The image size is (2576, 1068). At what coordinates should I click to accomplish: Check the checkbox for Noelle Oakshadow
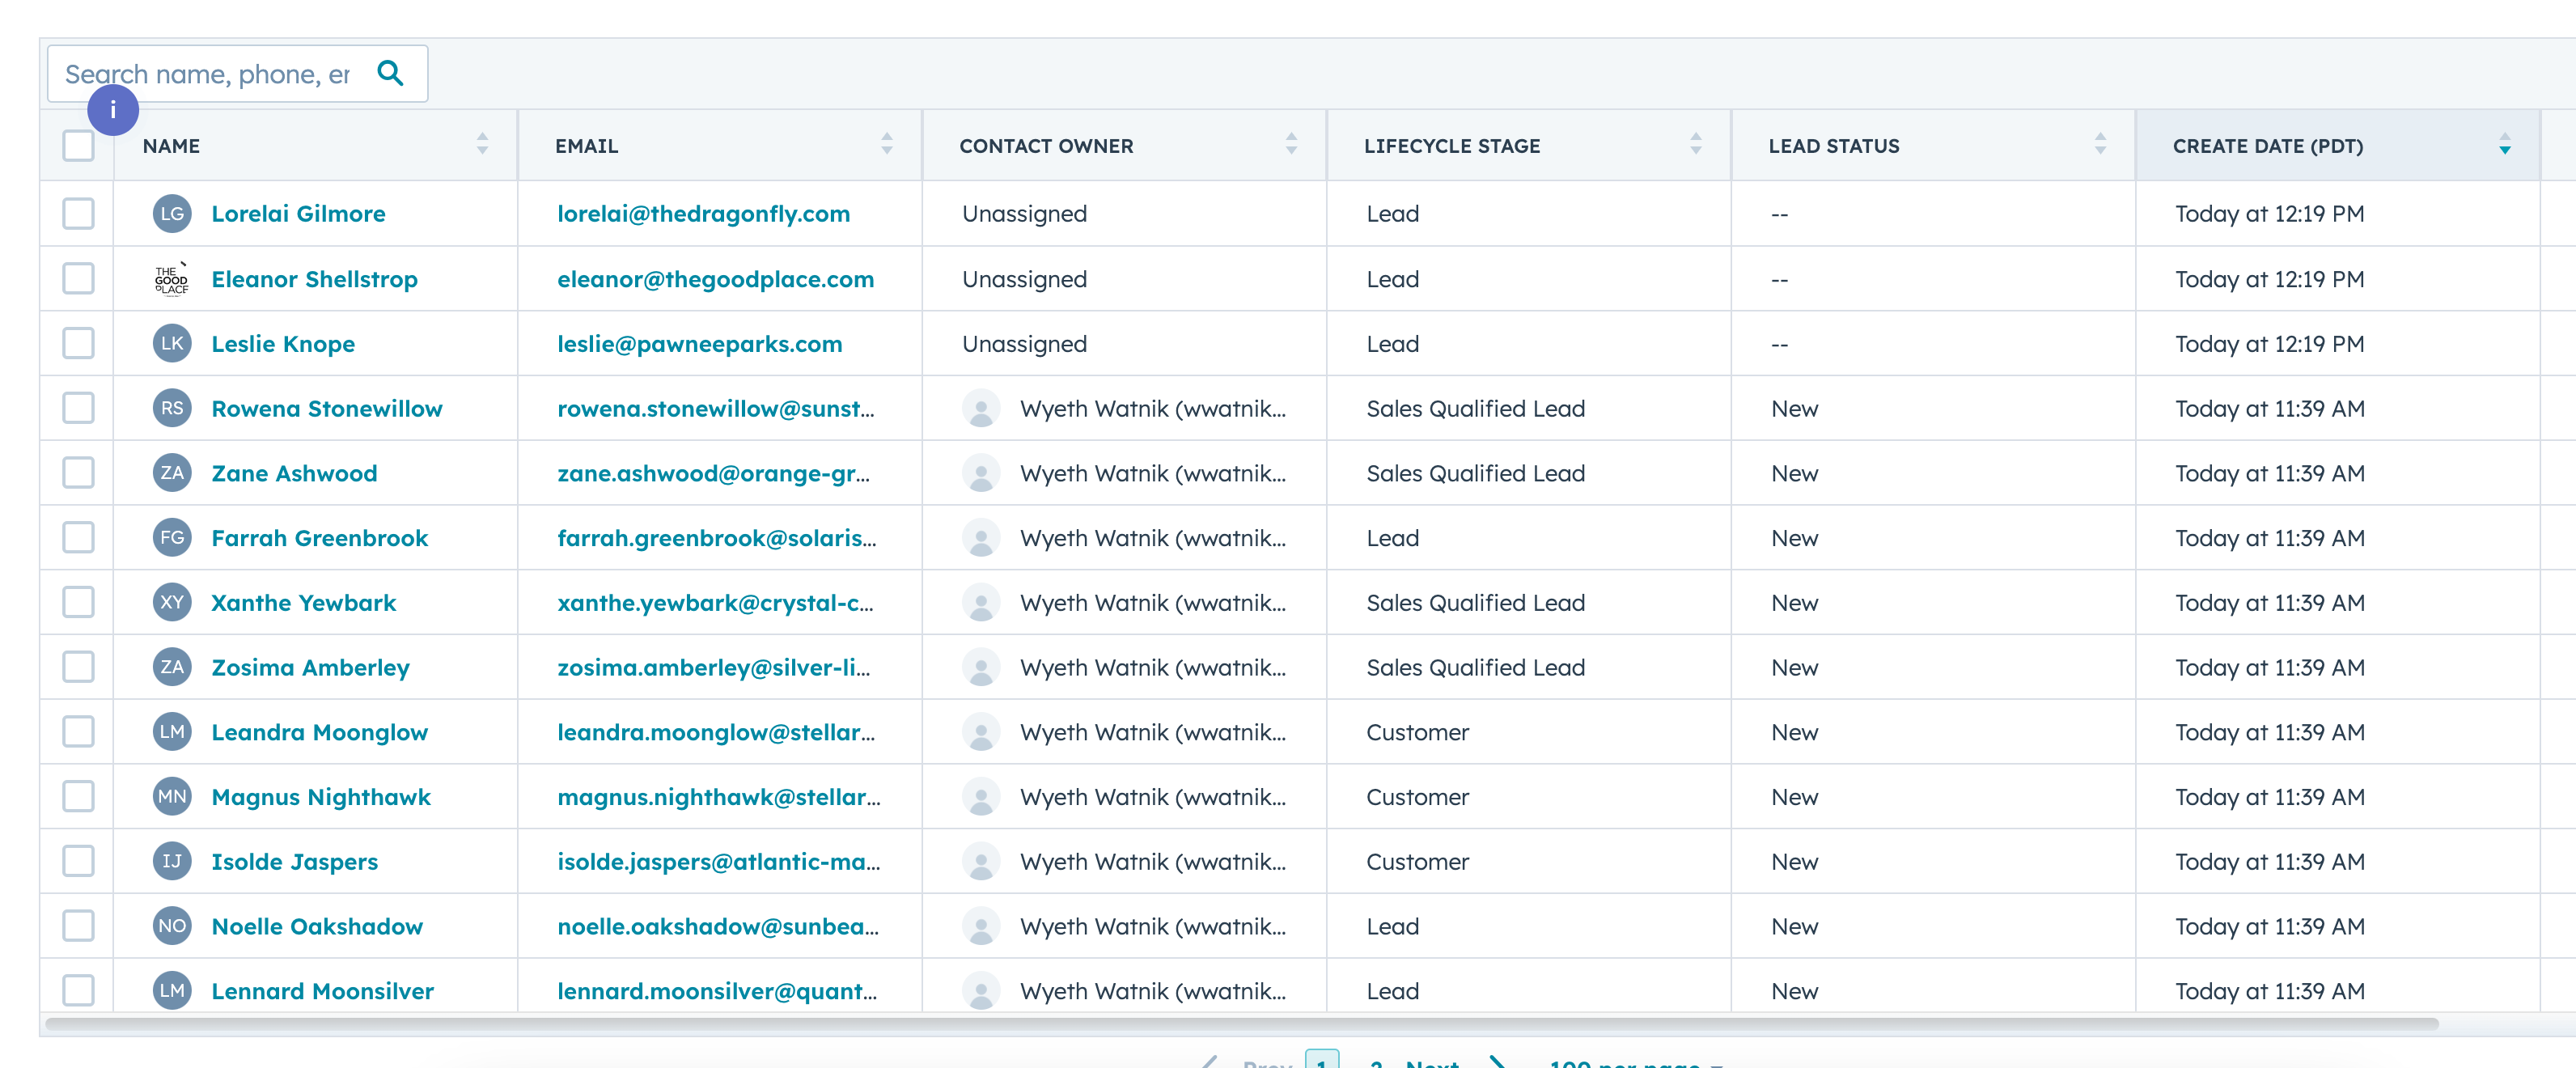pyautogui.click(x=77, y=926)
